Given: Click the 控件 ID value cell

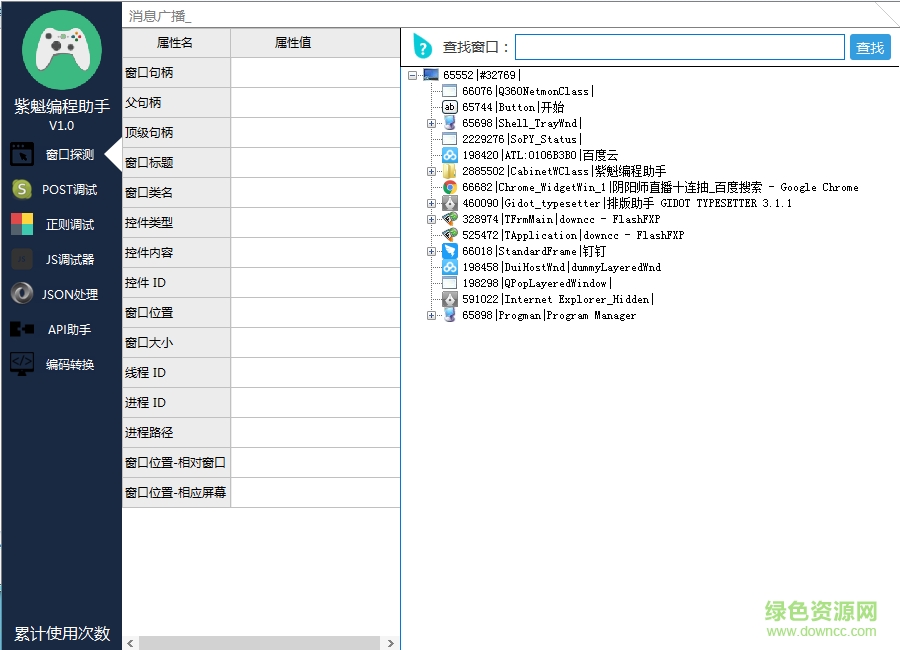Looking at the screenshot, I should [315, 283].
